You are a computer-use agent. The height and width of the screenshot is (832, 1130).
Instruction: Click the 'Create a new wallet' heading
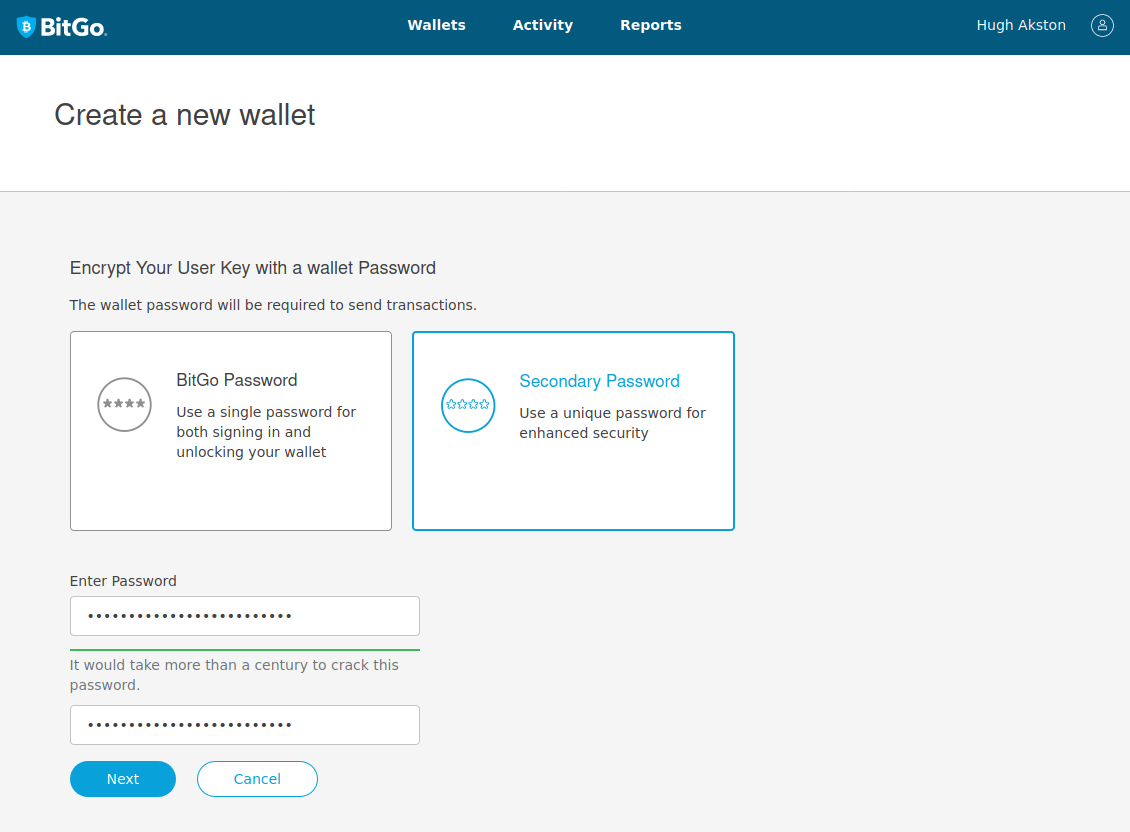184,115
